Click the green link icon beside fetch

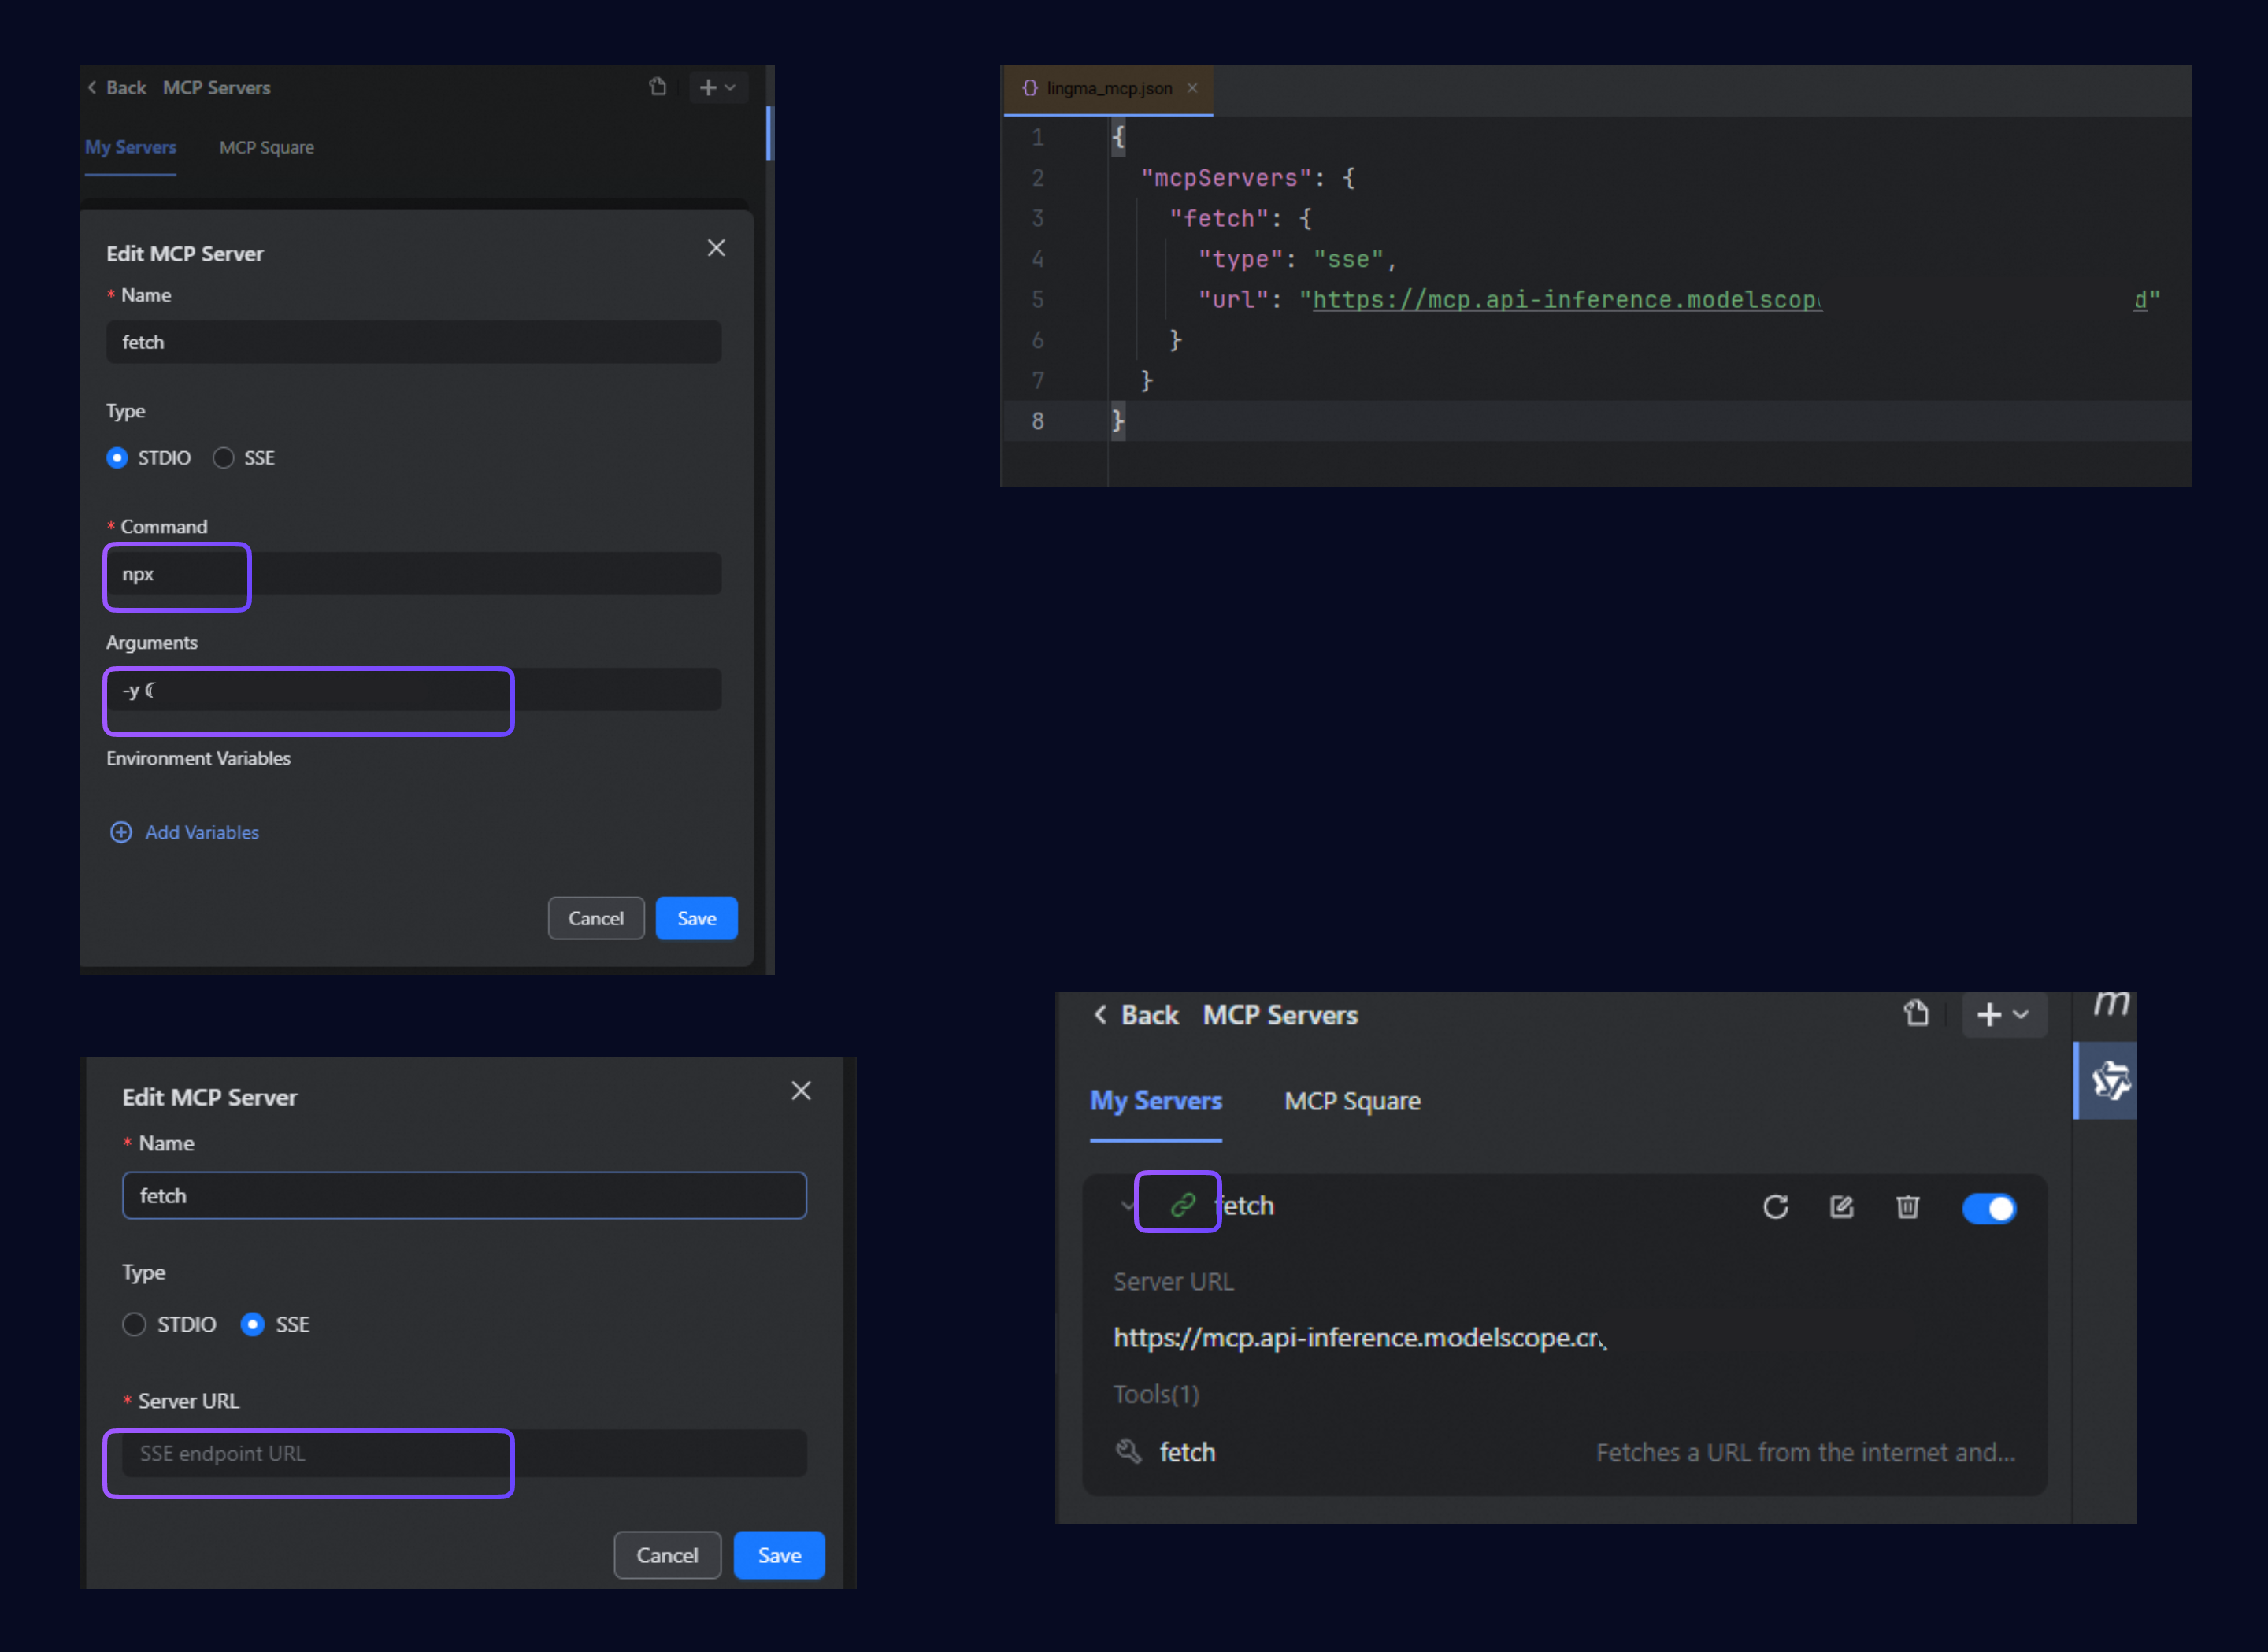1182,1204
